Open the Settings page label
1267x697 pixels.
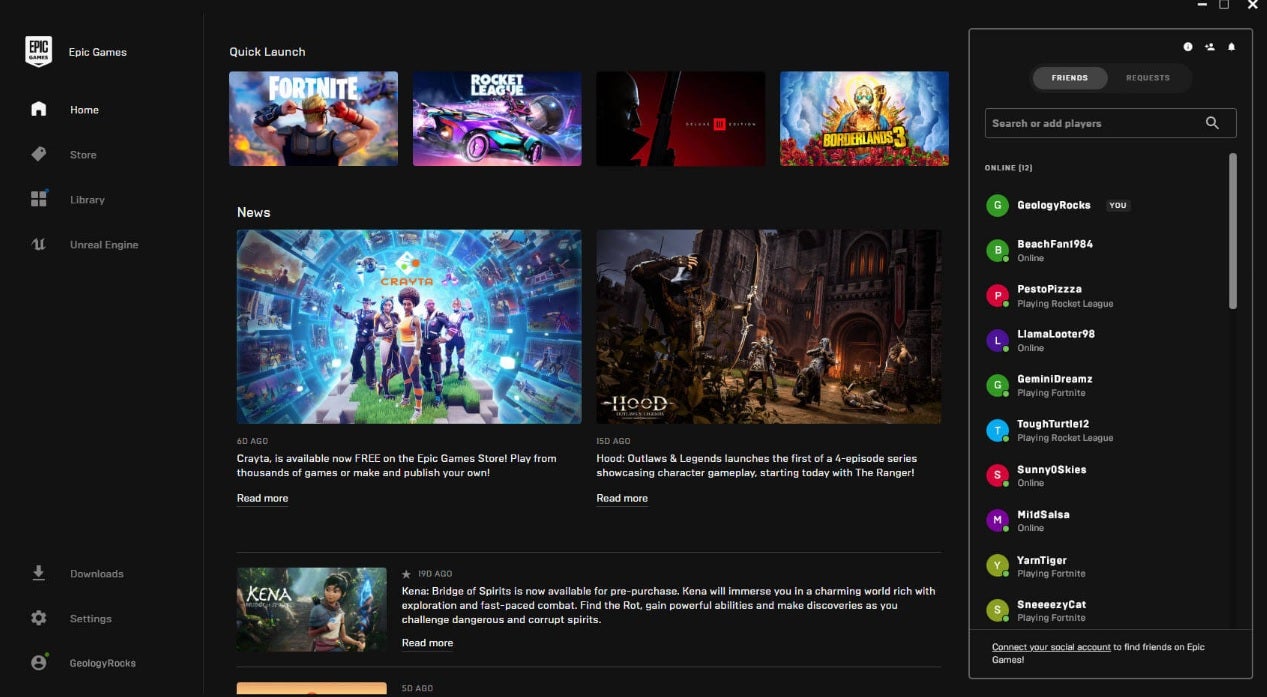tap(91, 619)
